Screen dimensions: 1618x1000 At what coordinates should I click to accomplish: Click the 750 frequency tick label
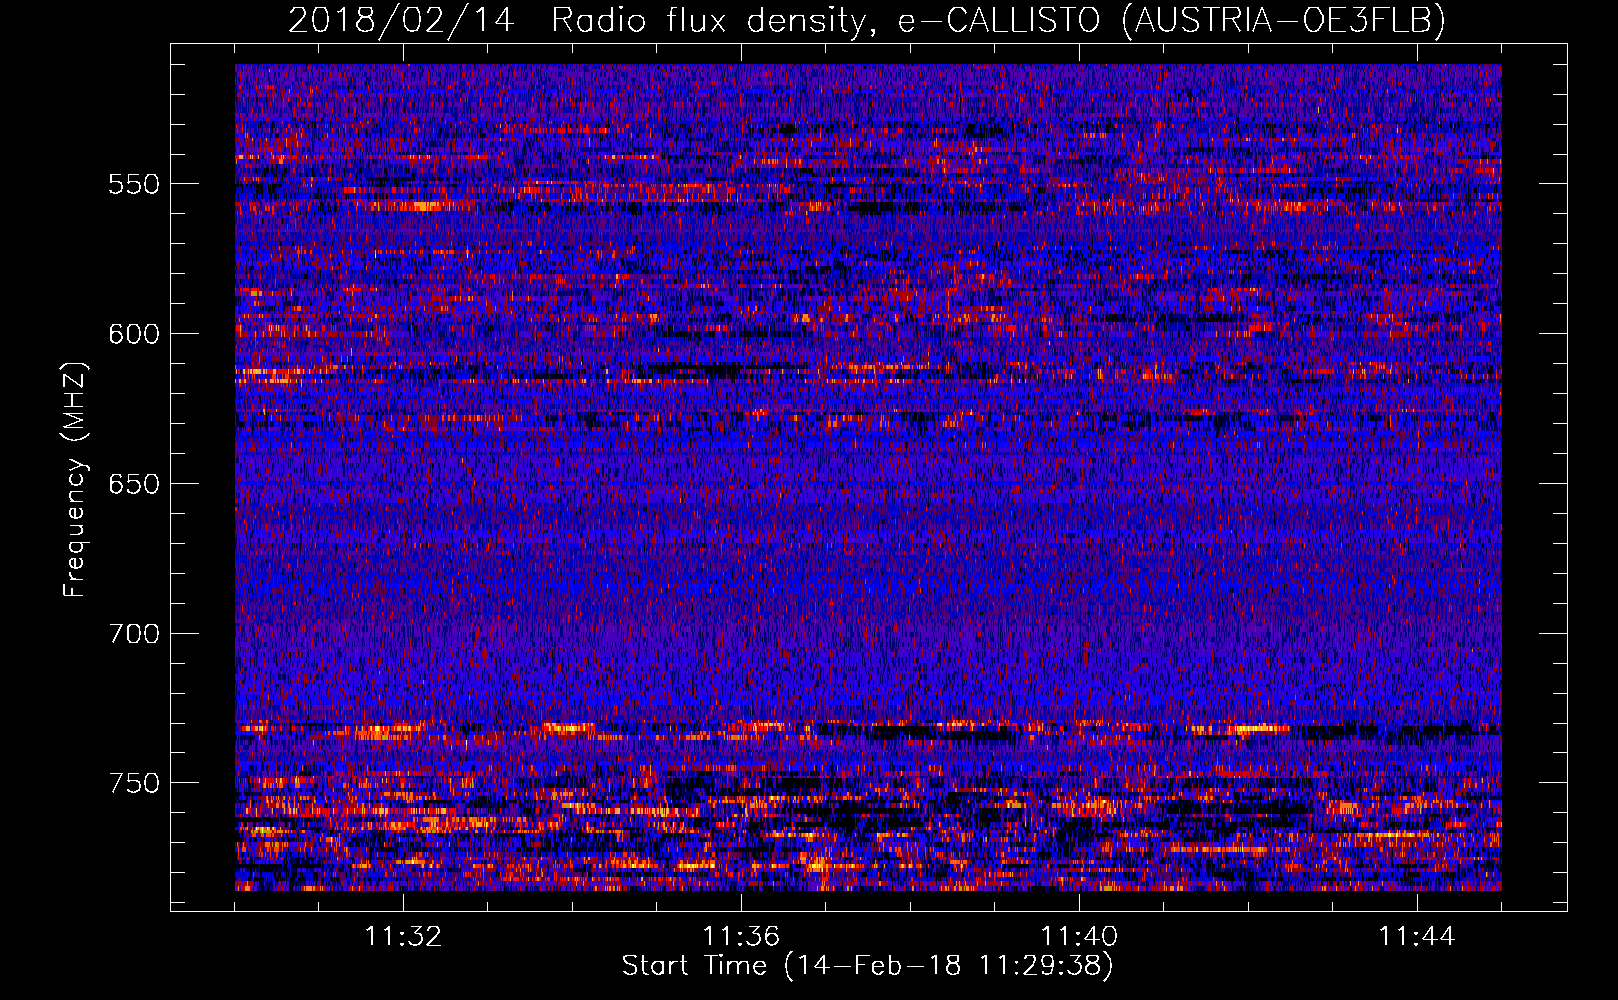(x=134, y=783)
